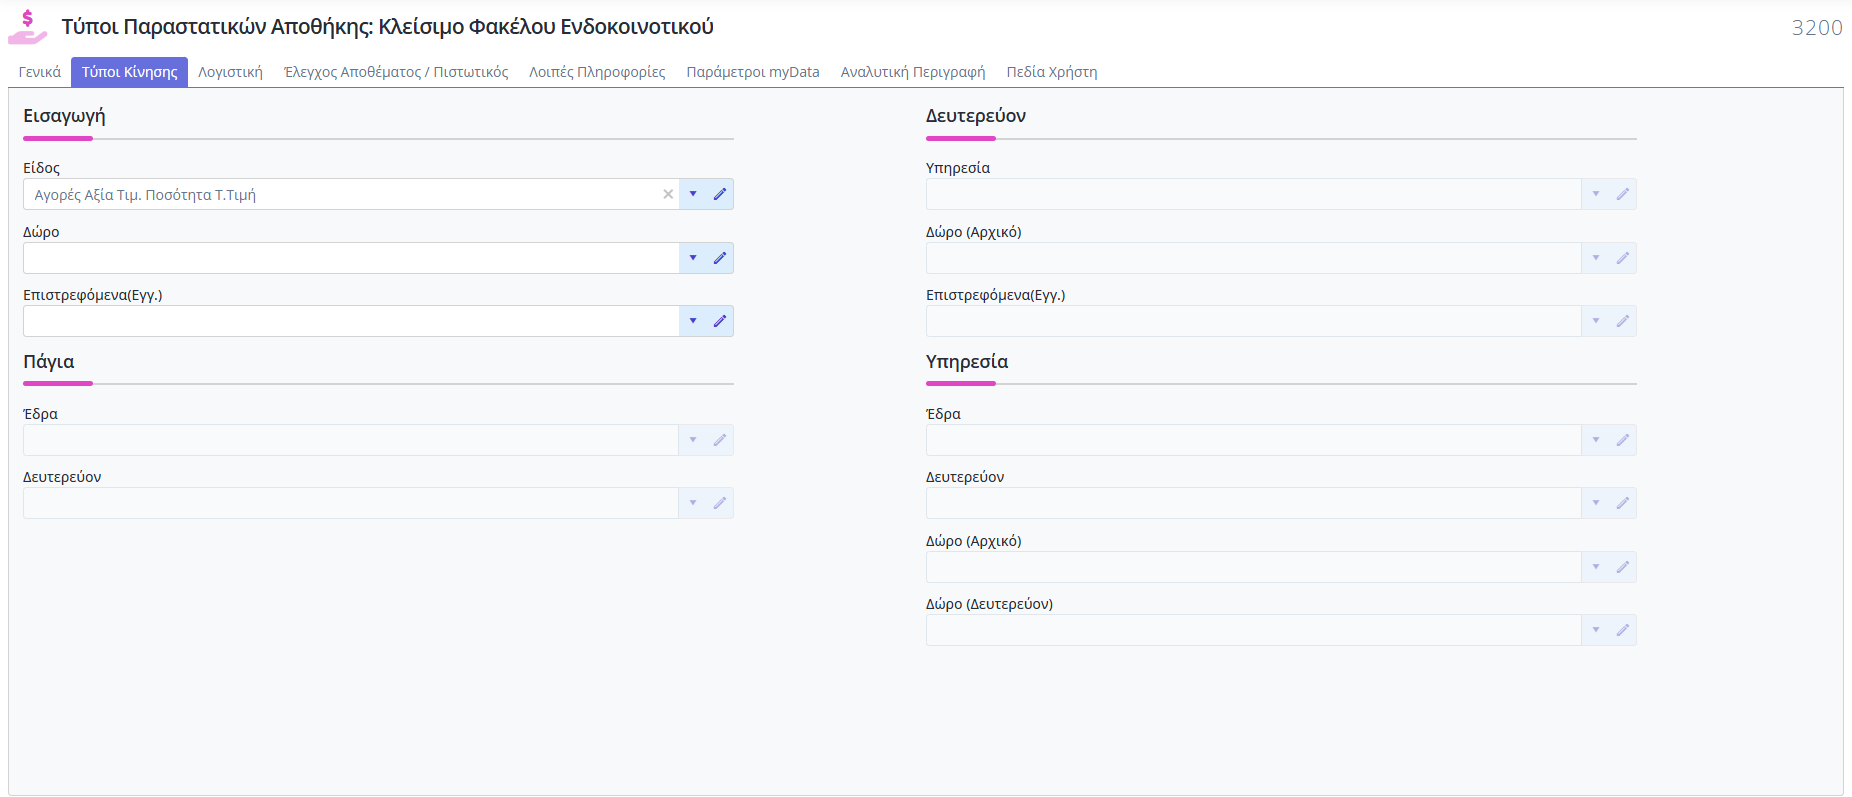The image size is (1852, 797).
Task: Expand the Είδος dropdown list
Action: tap(693, 194)
